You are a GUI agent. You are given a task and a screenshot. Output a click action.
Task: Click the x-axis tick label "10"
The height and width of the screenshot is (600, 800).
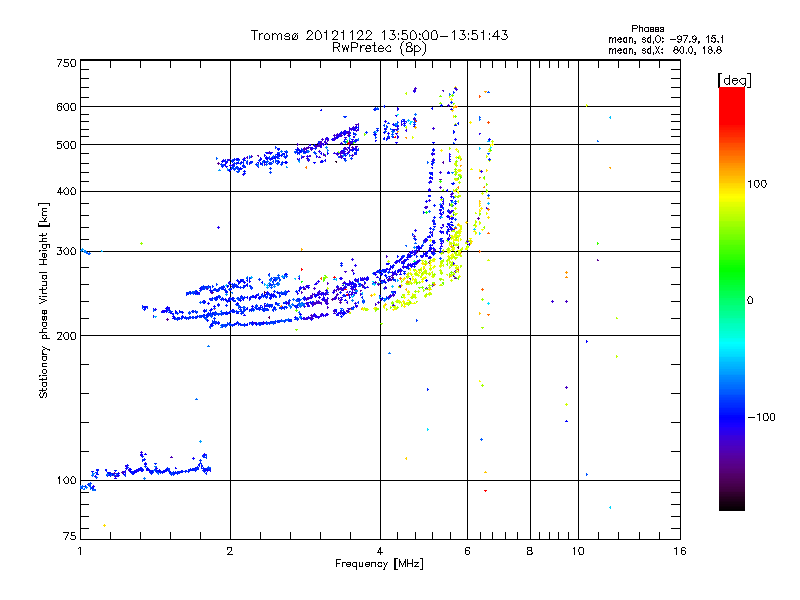578,551
